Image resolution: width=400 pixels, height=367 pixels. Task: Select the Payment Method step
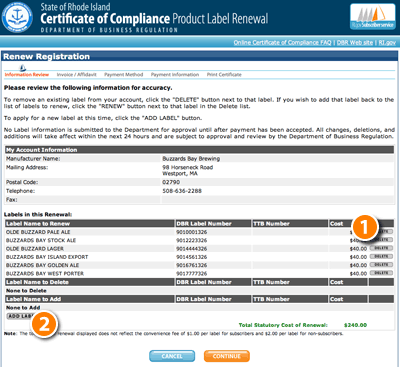pyautogui.click(x=124, y=75)
